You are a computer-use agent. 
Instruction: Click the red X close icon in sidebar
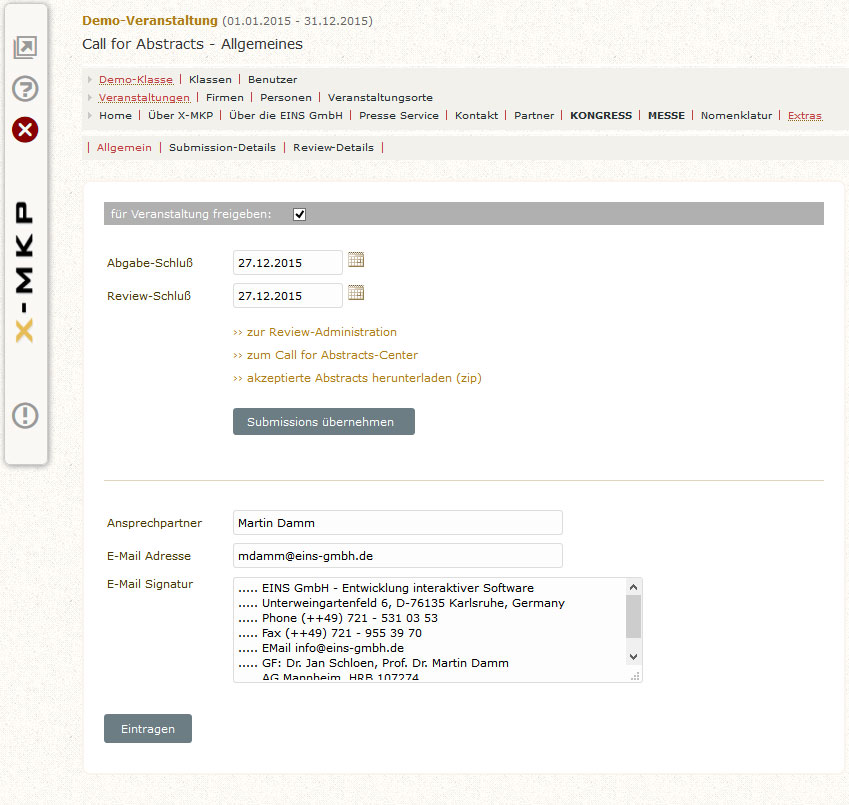[x=25, y=130]
